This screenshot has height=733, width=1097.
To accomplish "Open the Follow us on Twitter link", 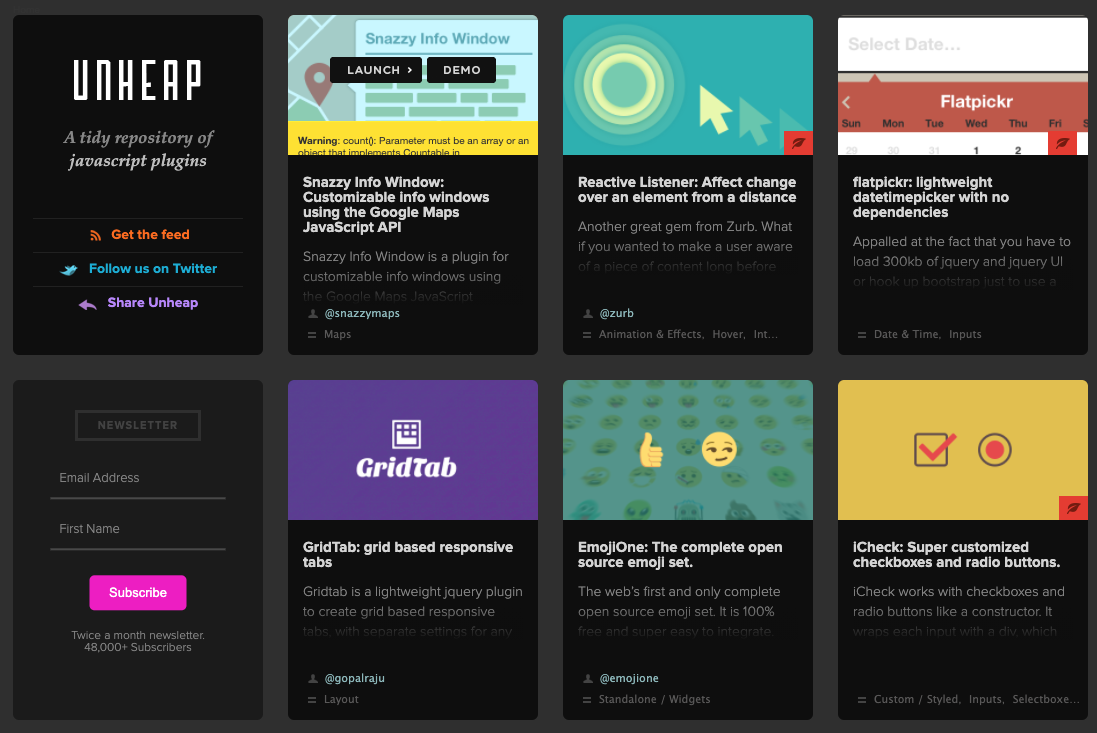I will [x=153, y=269].
